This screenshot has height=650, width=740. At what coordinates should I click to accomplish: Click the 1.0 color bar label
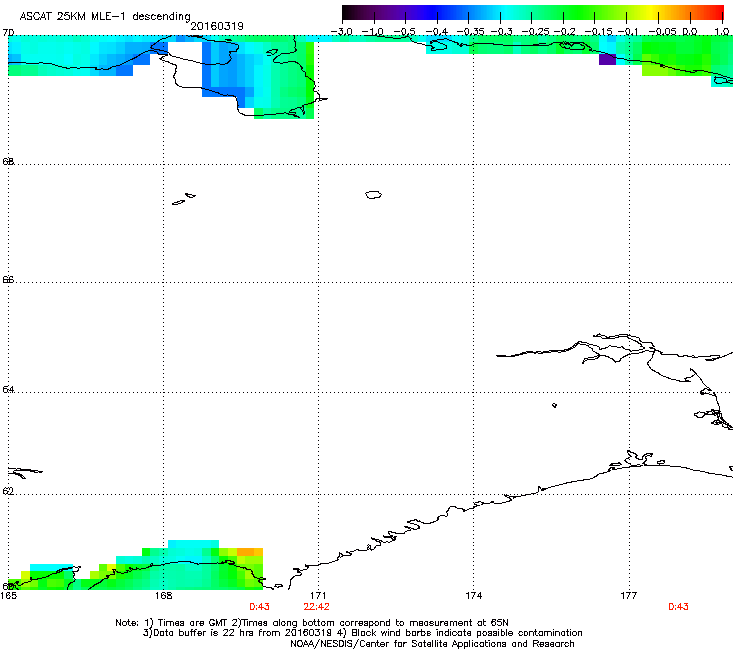click(722, 32)
